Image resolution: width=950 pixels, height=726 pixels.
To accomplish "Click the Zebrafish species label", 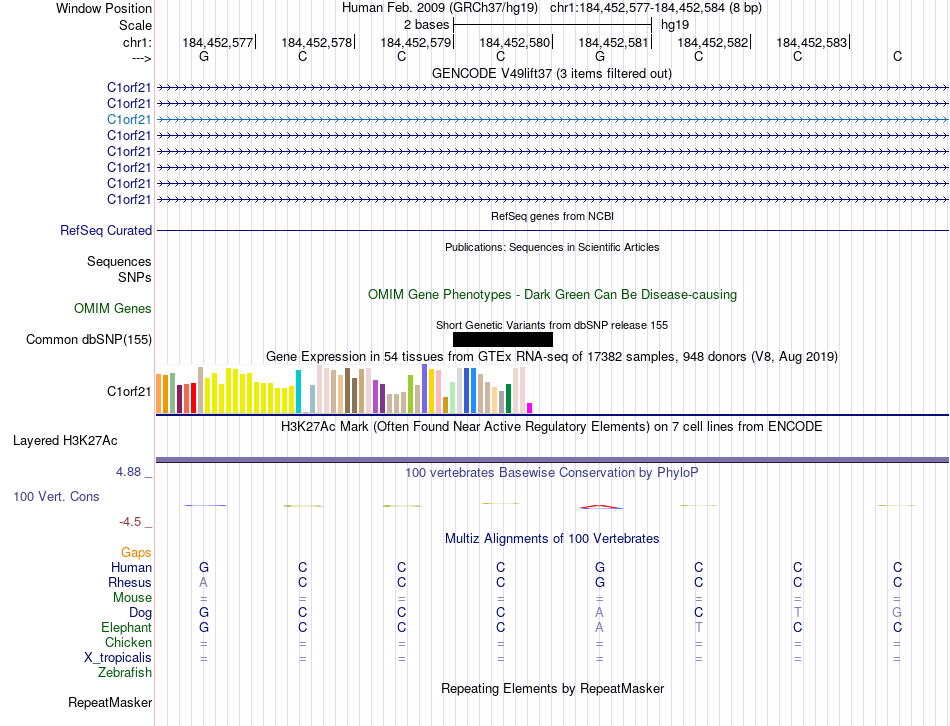I will (125, 673).
